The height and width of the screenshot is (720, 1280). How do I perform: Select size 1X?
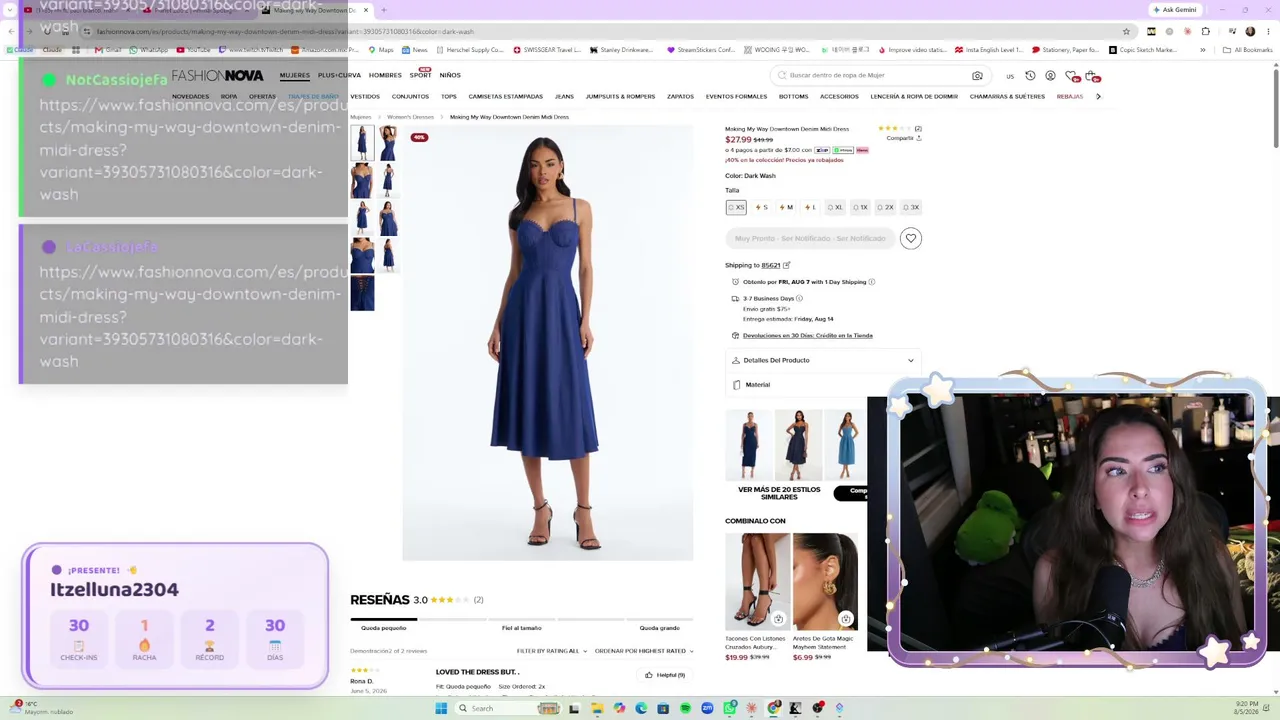859,207
